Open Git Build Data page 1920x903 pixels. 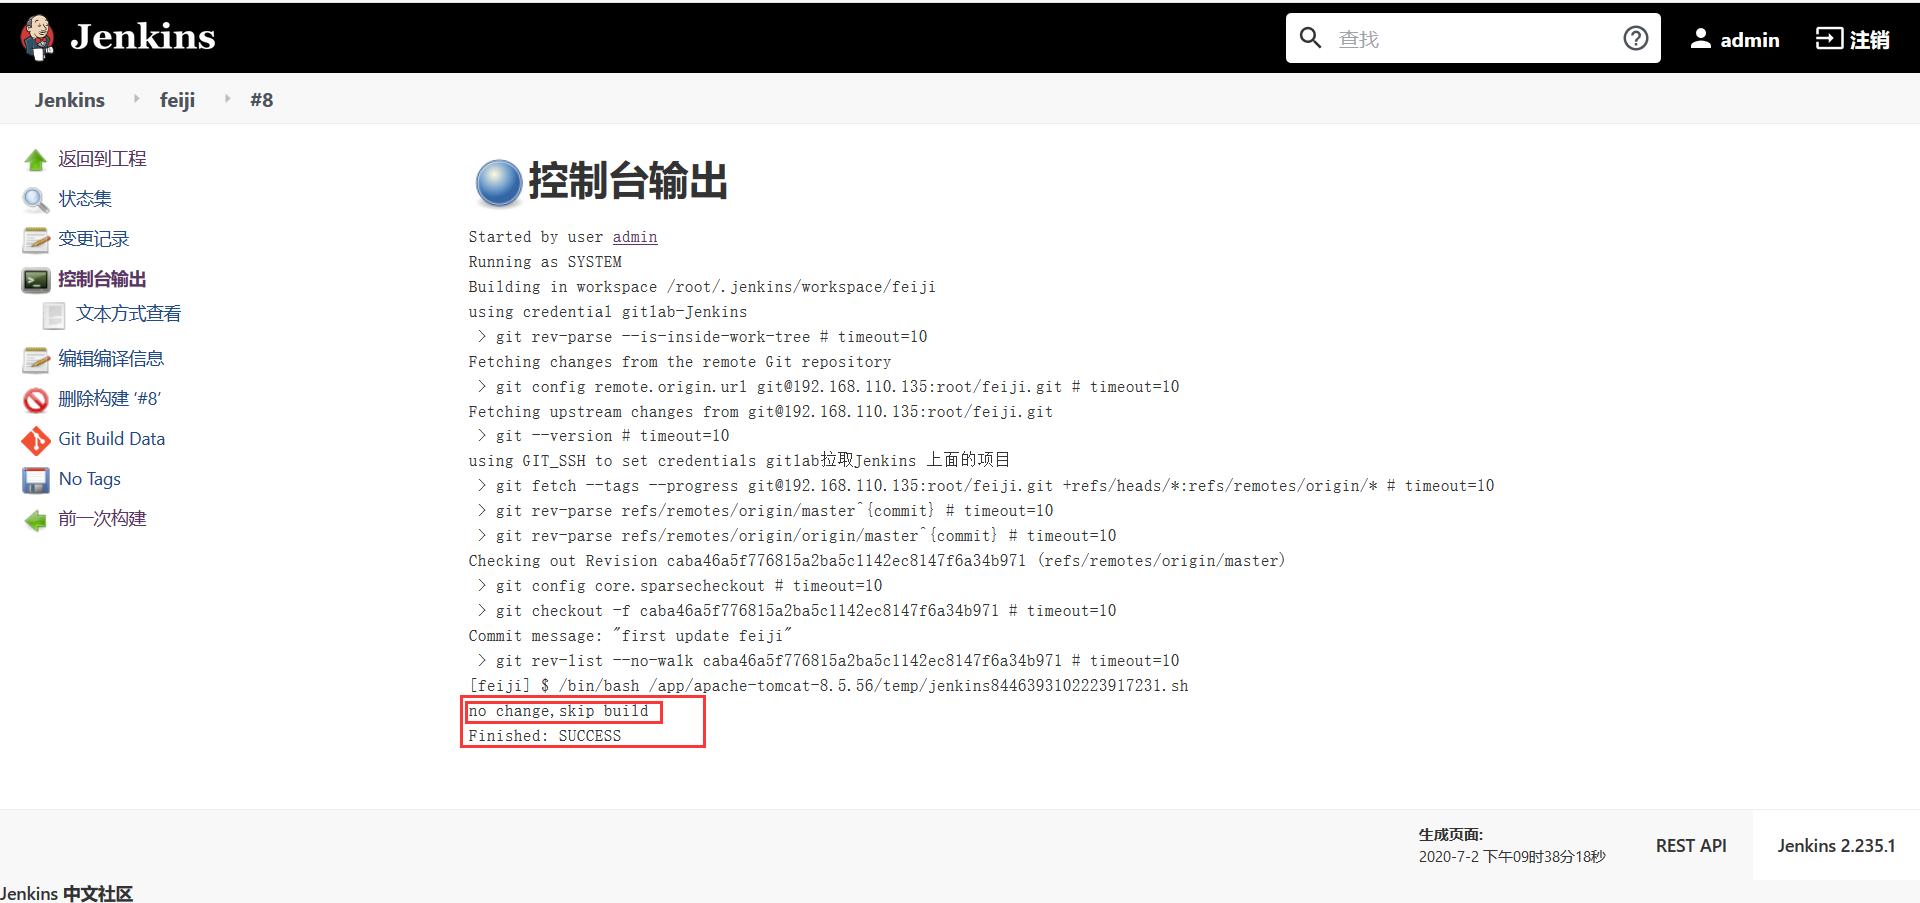coord(112,439)
